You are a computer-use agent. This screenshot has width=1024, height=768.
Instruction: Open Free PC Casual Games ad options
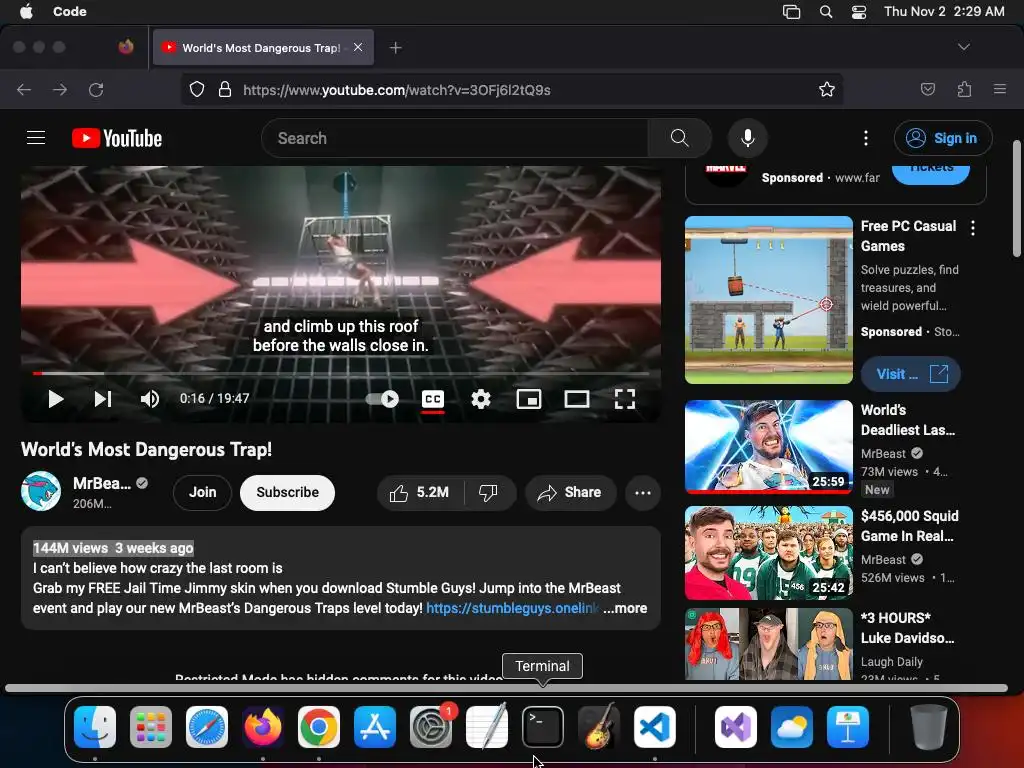click(973, 228)
